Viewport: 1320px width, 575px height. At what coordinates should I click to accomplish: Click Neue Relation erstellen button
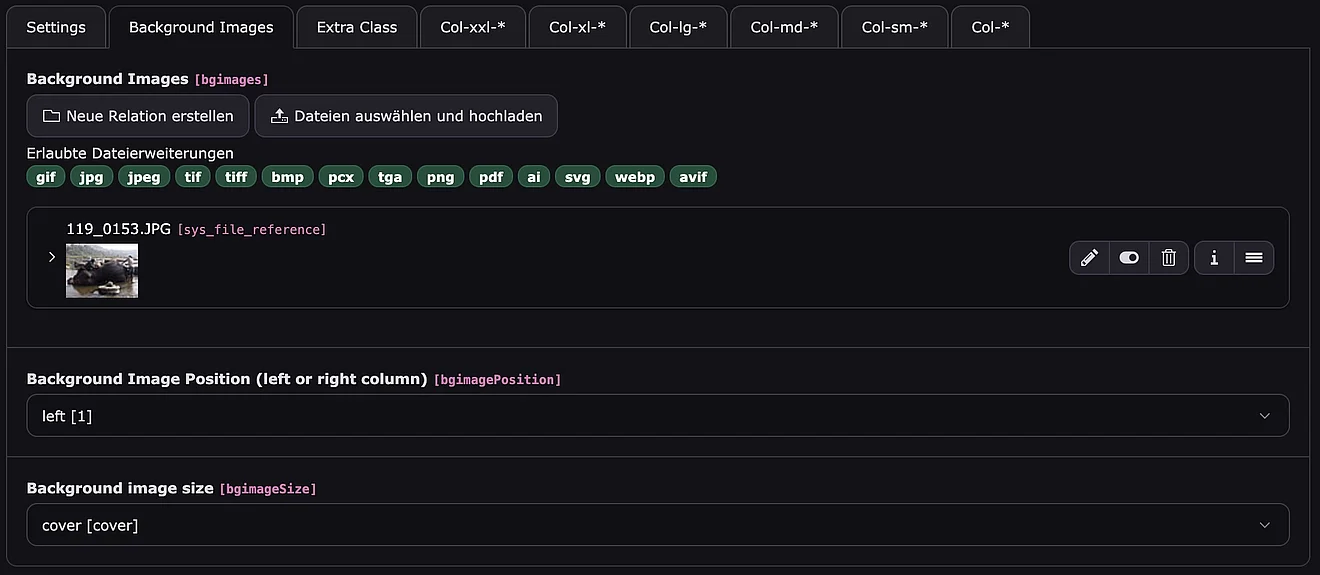point(138,116)
